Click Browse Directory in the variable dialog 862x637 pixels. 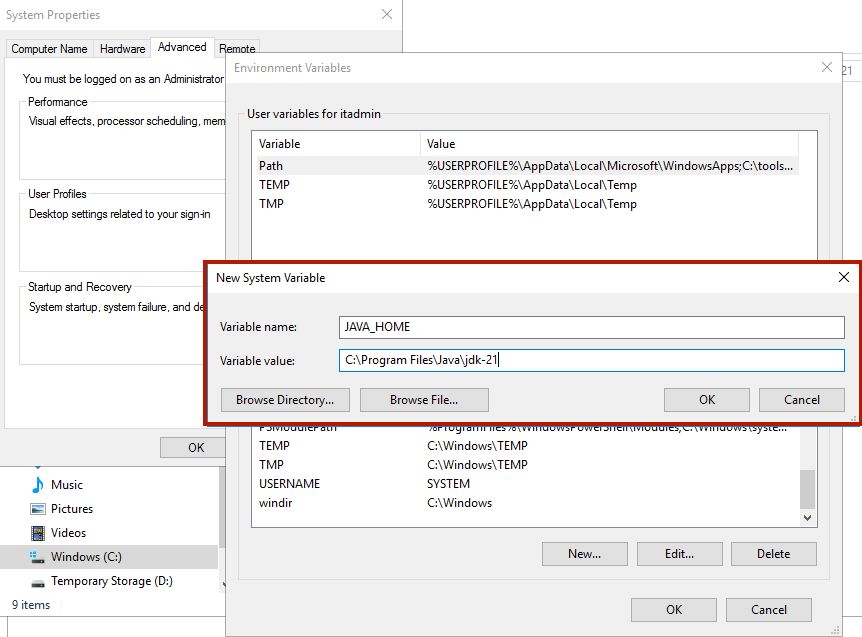[x=284, y=399]
